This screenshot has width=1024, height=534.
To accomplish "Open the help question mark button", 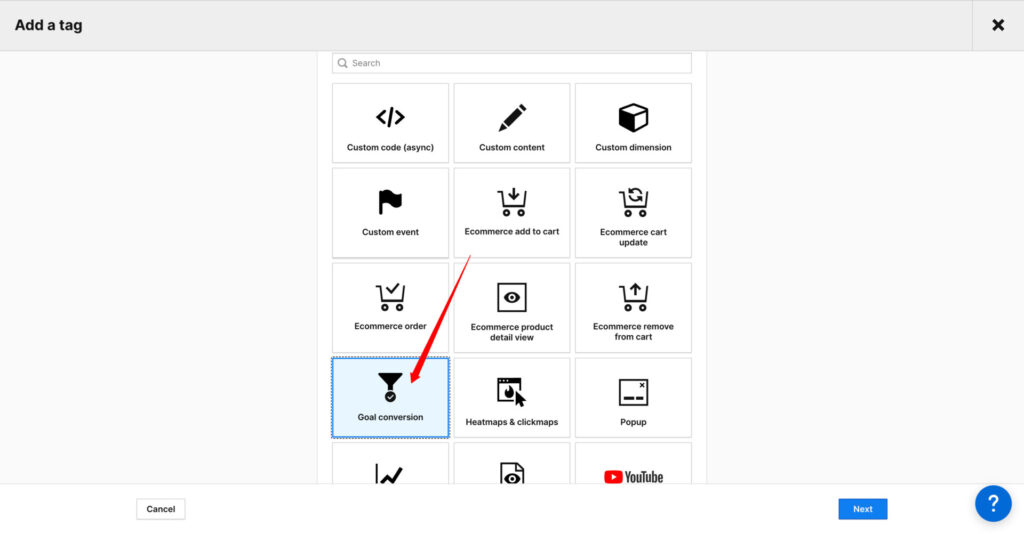I will pyautogui.click(x=993, y=503).
